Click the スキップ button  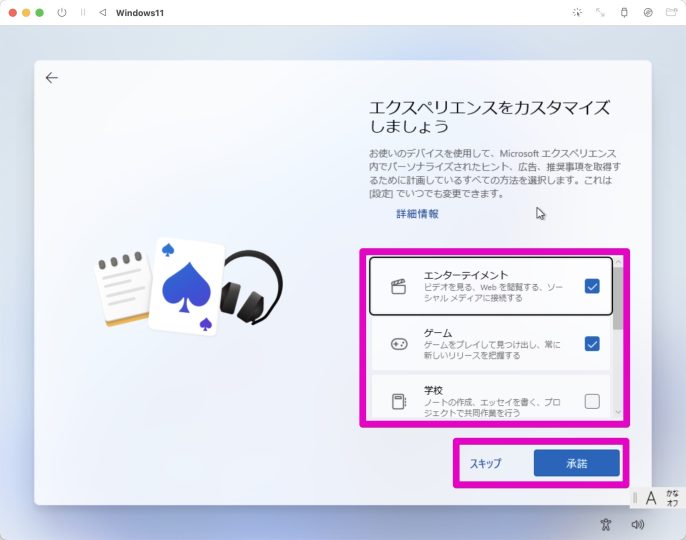(486, 463)
